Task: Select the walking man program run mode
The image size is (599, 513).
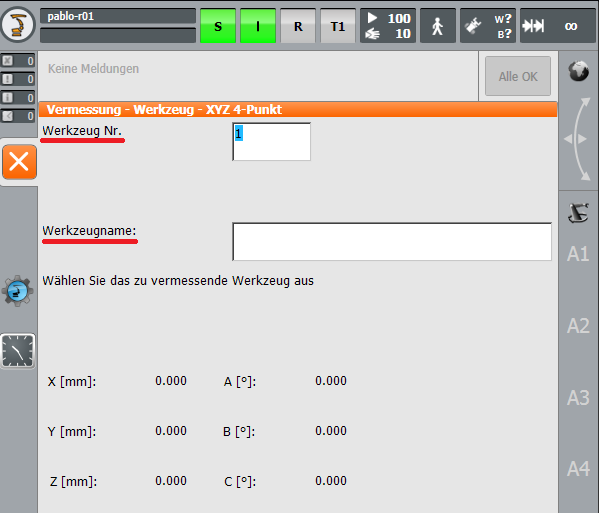Action: click(438, 26)
